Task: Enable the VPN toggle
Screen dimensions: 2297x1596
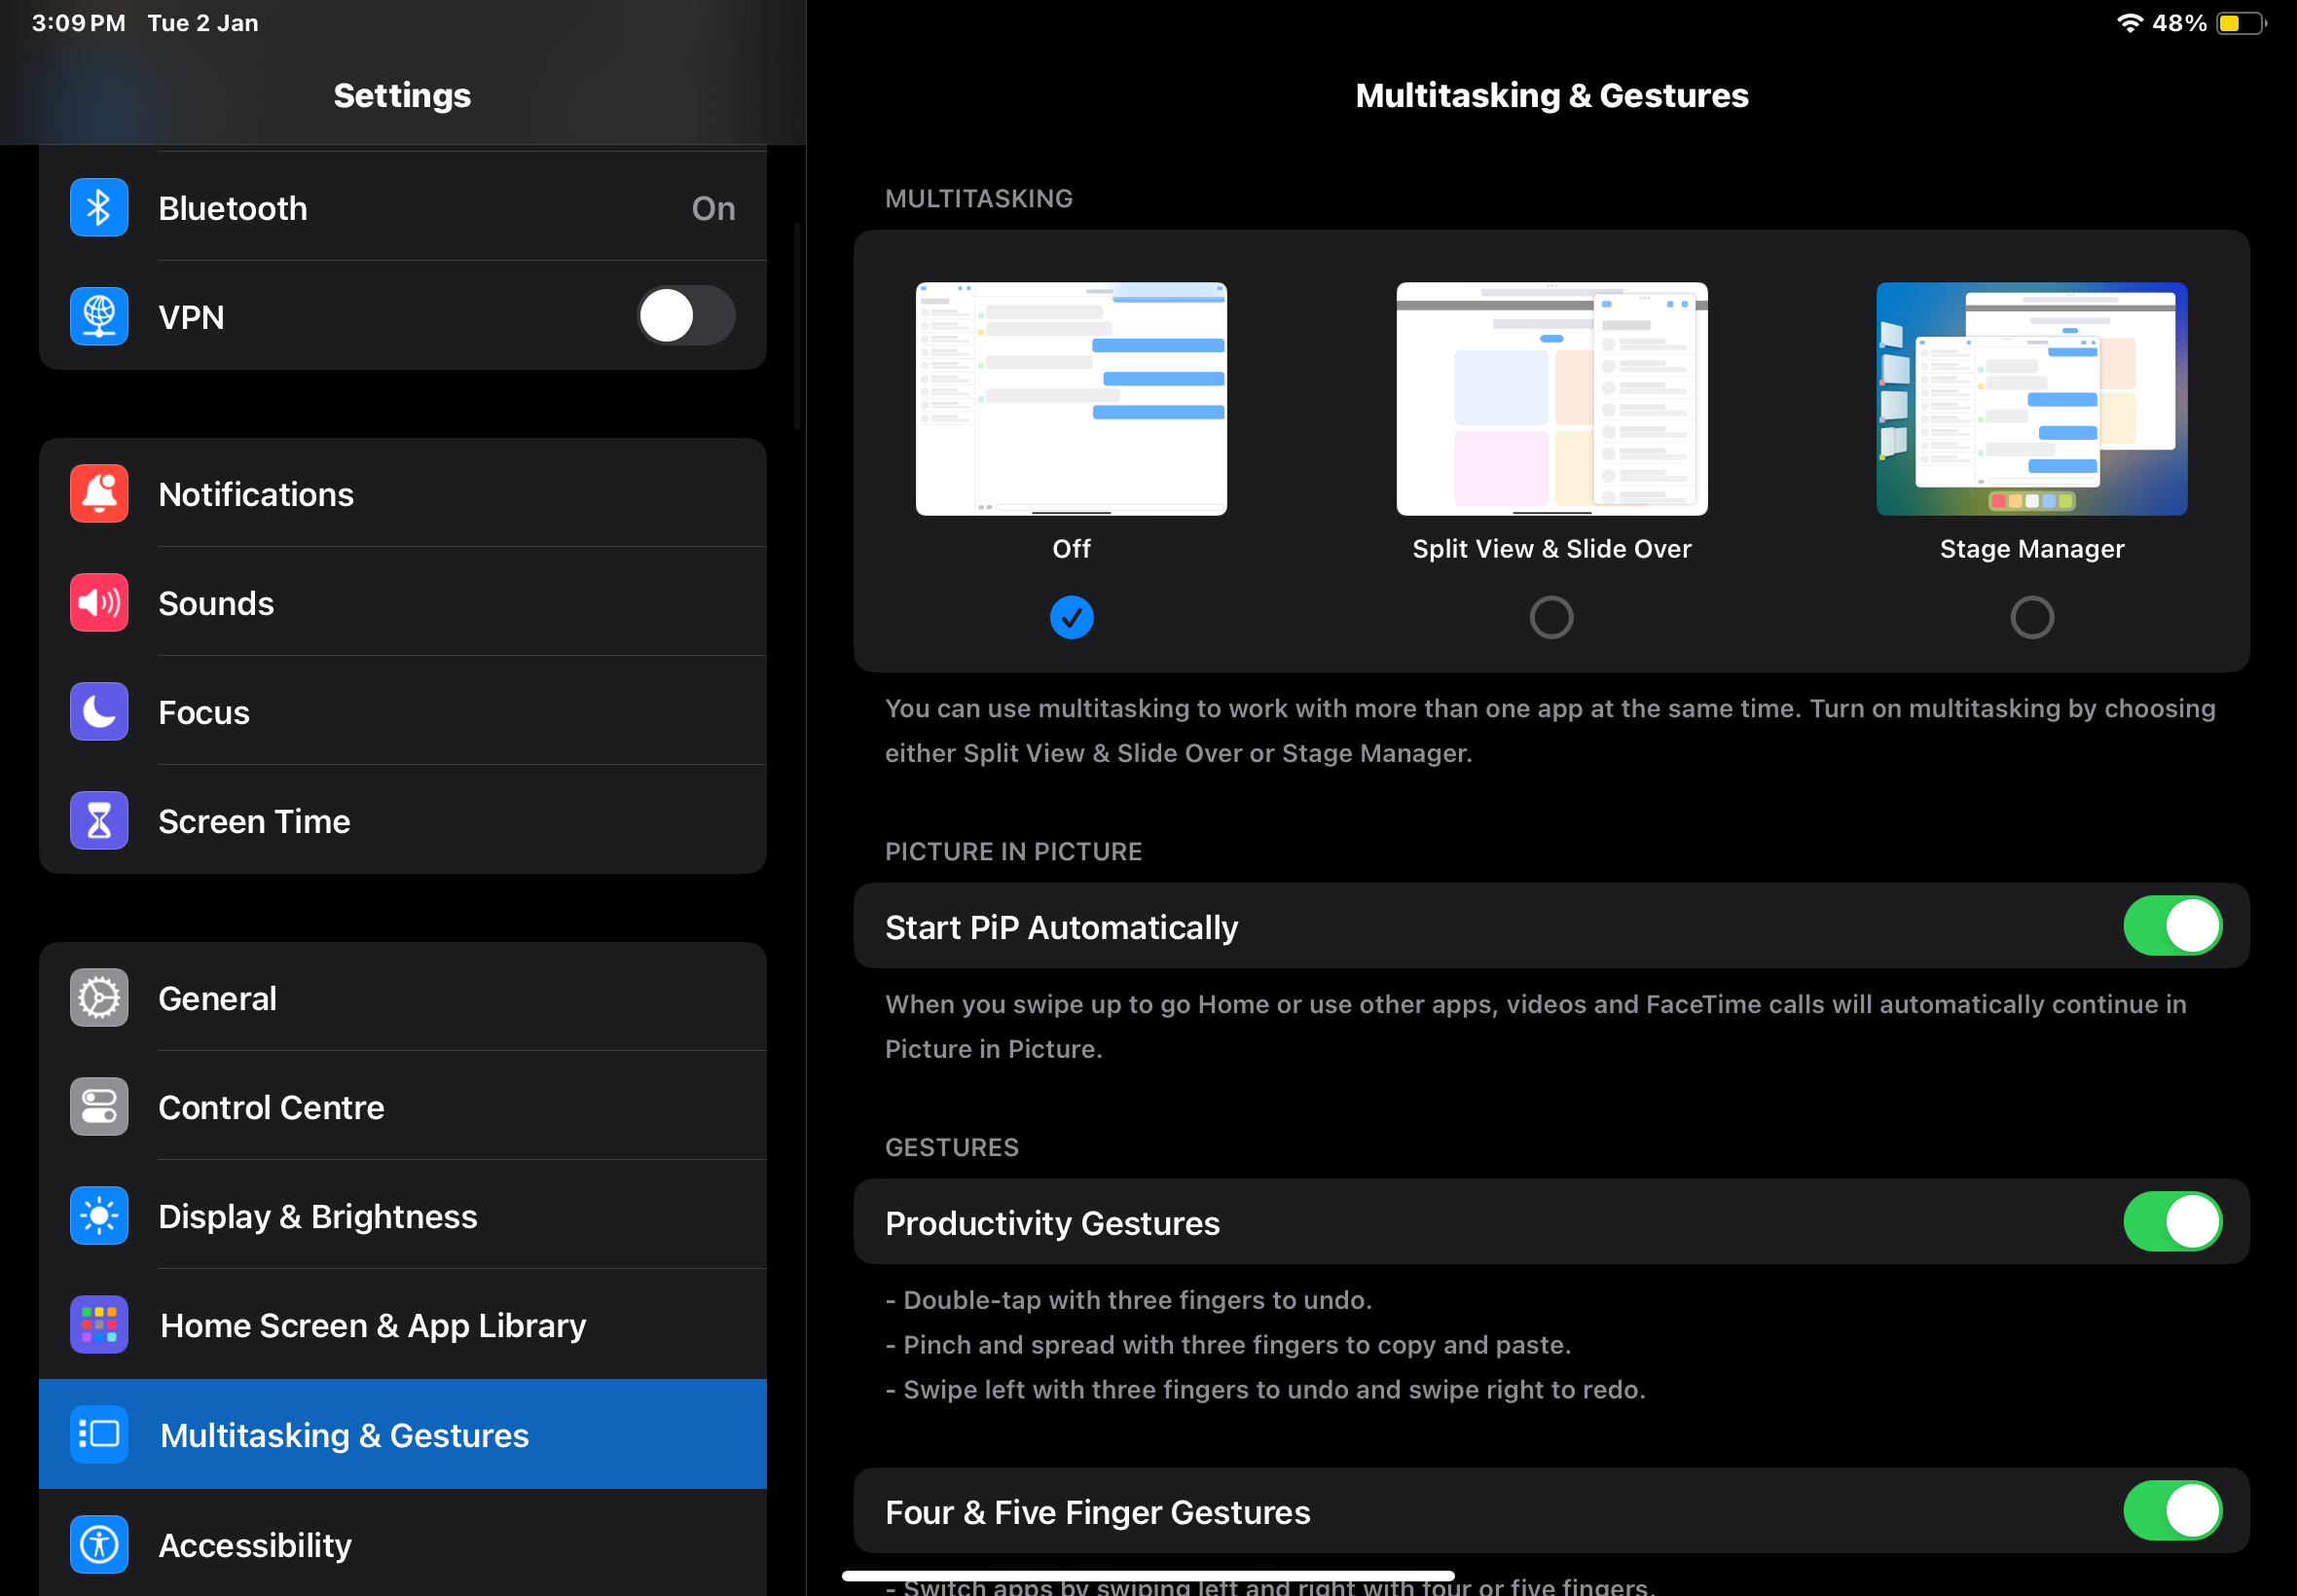Action: click(686, 316)
